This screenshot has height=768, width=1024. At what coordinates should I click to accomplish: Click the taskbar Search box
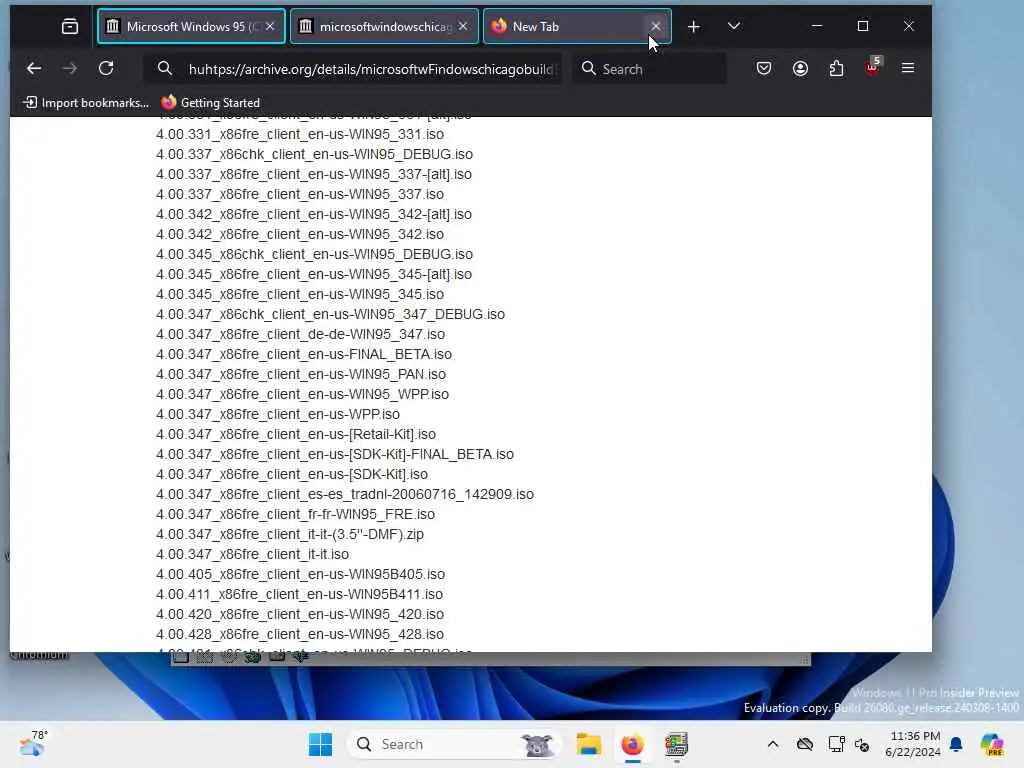pyautogui.click(x=455, y=744)
